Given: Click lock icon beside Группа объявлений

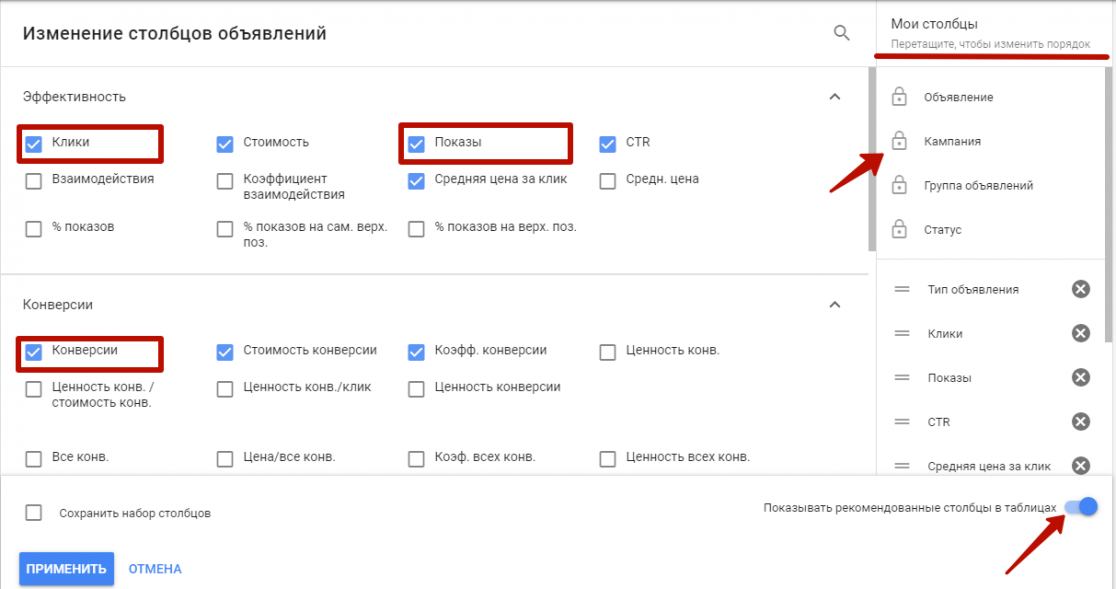Looking at the screenshot, I should pos(899,184).
